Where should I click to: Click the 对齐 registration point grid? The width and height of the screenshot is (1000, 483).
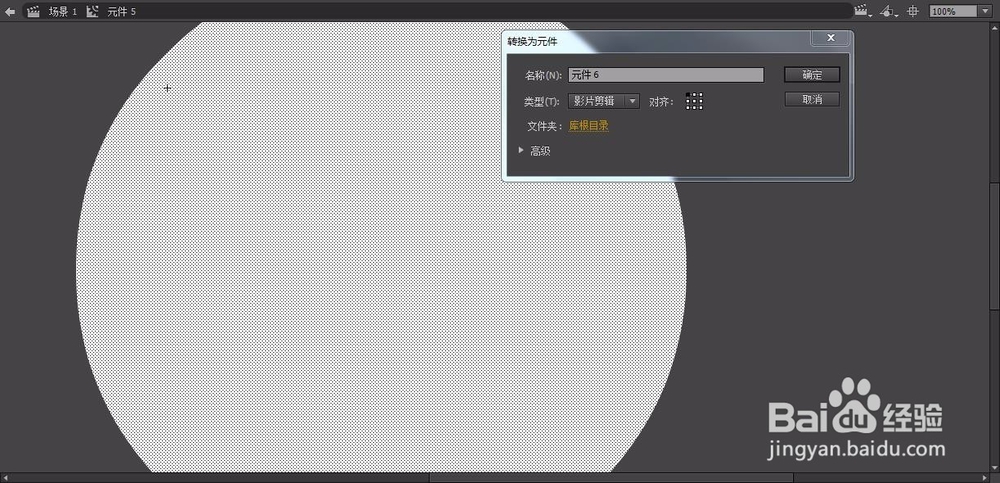coord(694,101)
